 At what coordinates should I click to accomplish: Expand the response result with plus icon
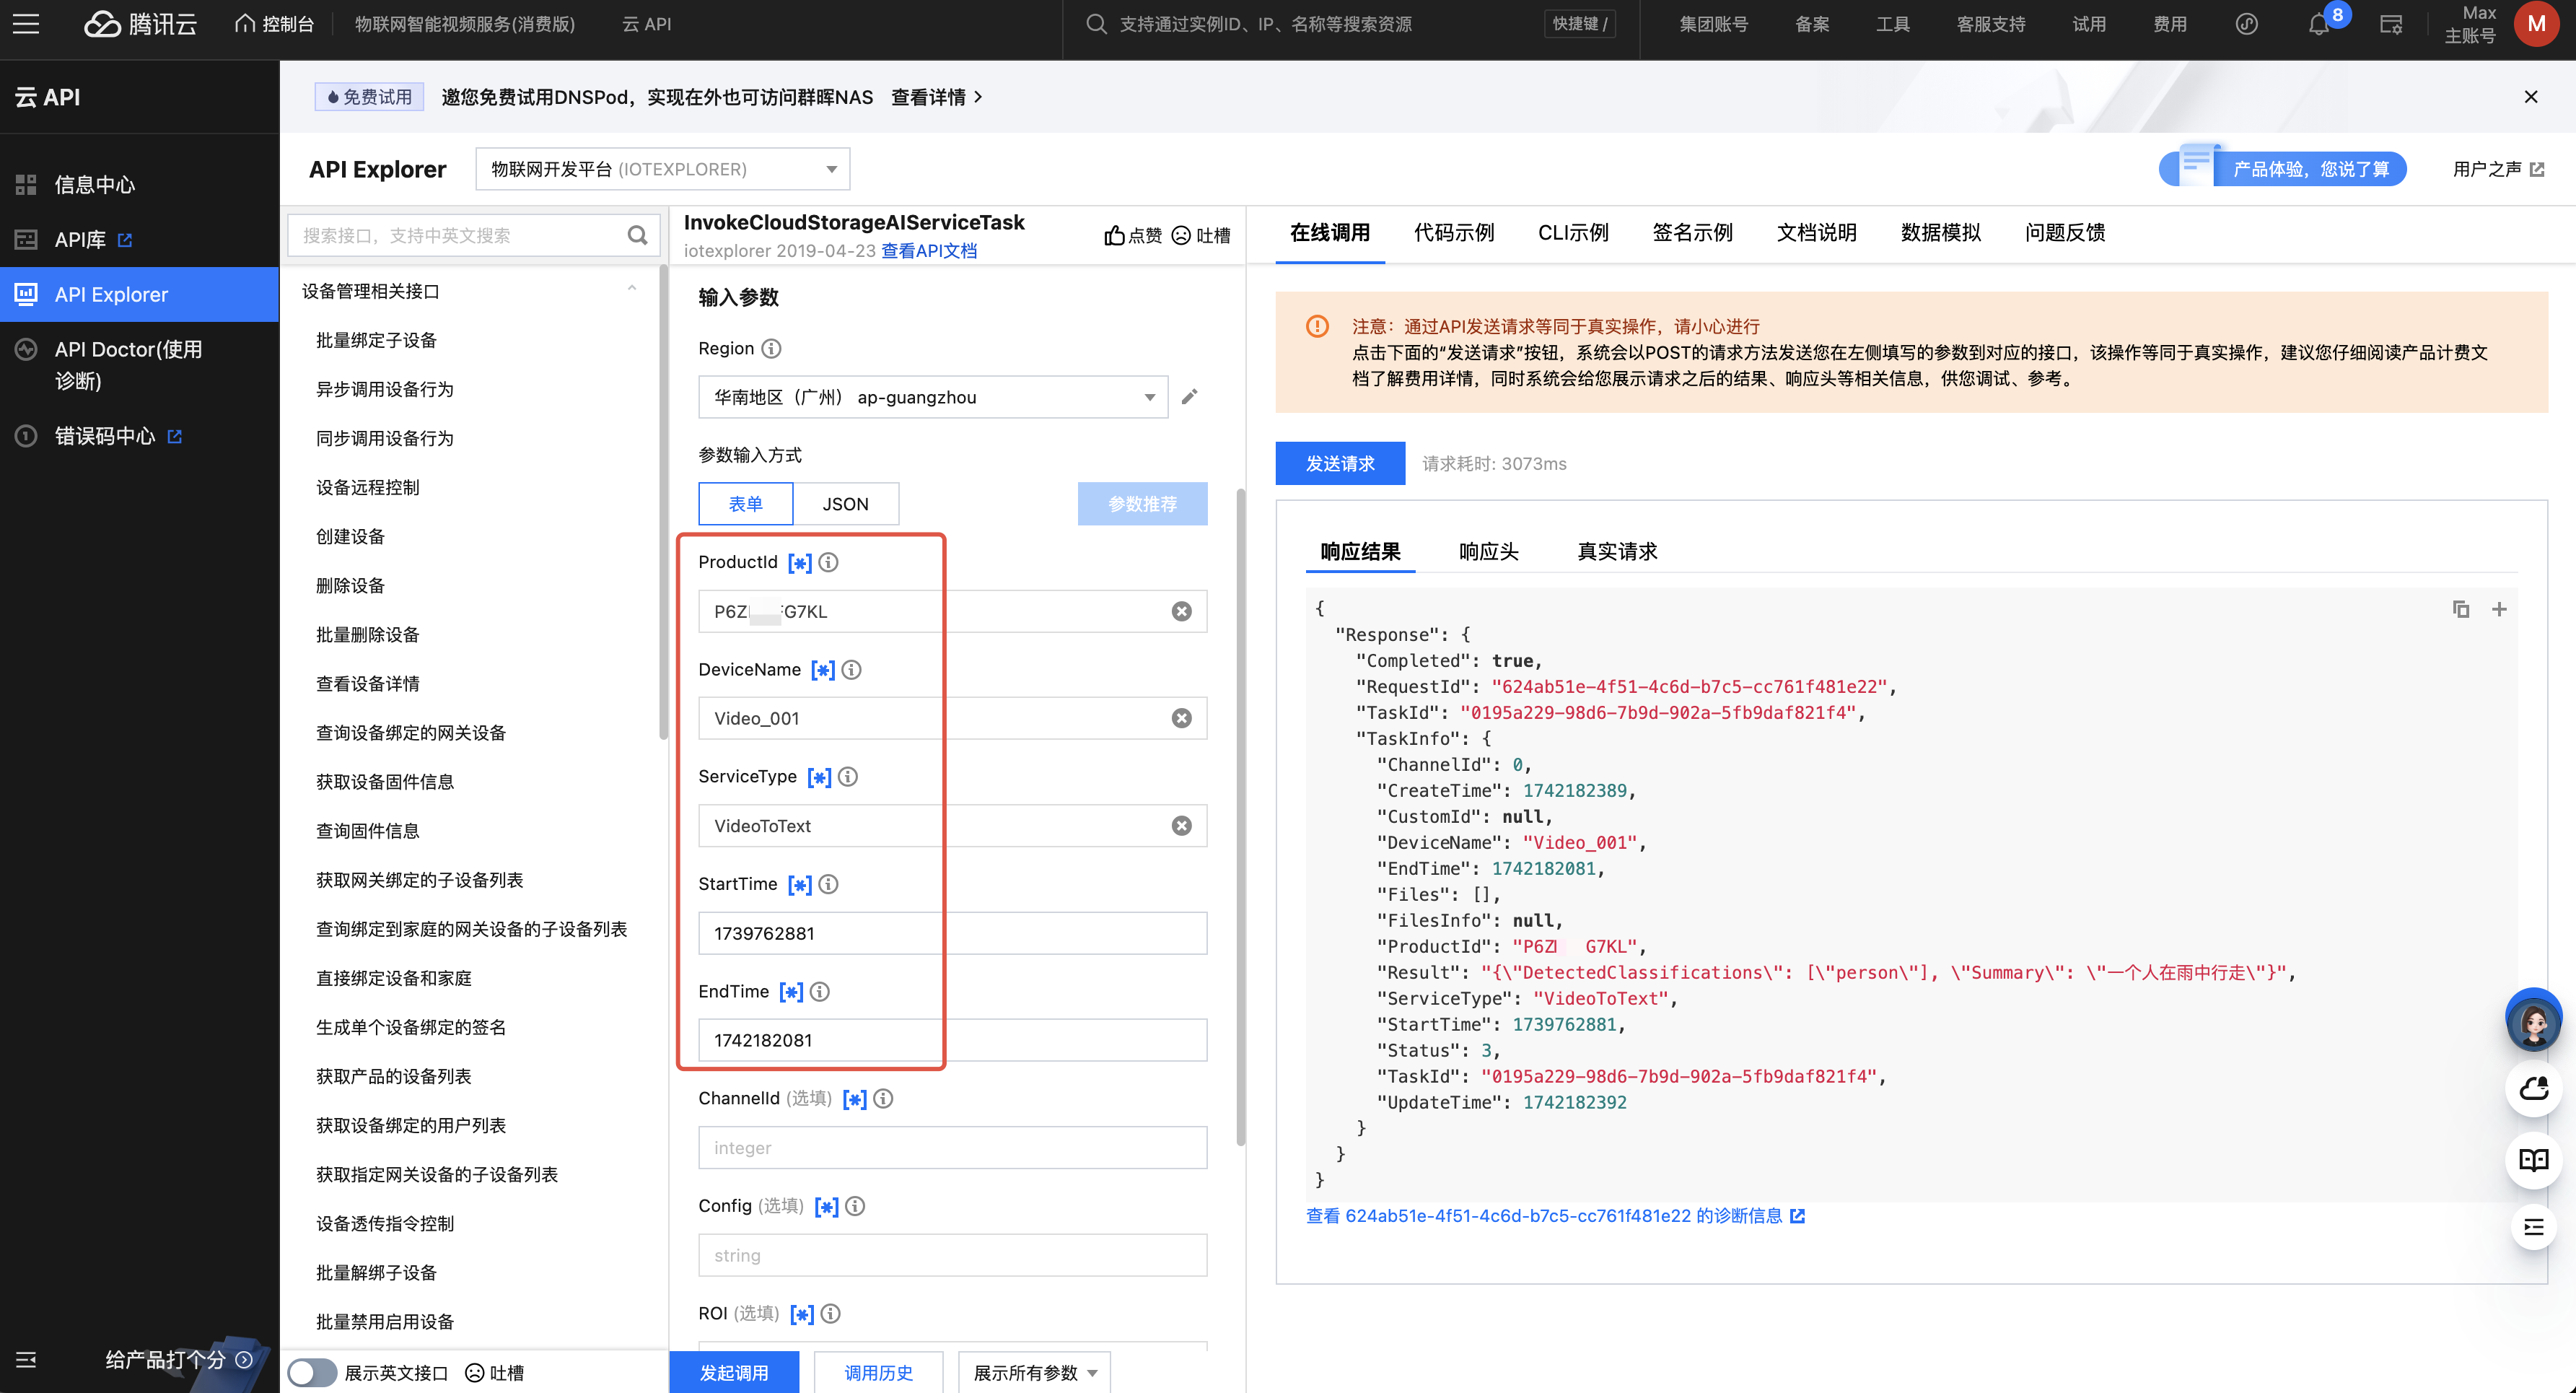click(2499, 609)
